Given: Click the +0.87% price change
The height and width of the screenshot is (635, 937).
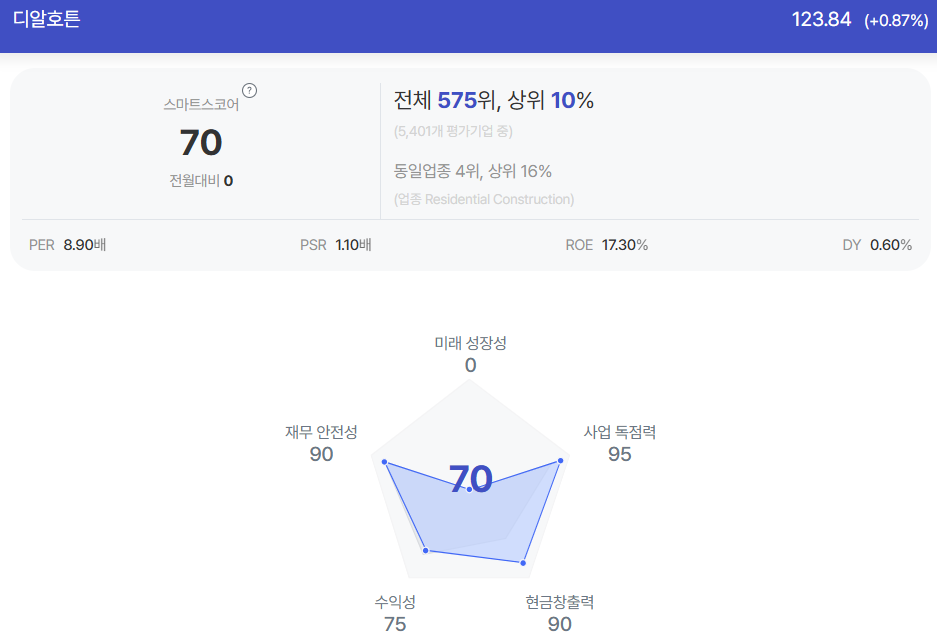Looking at the screenshot, I should [x=896, y=21].
